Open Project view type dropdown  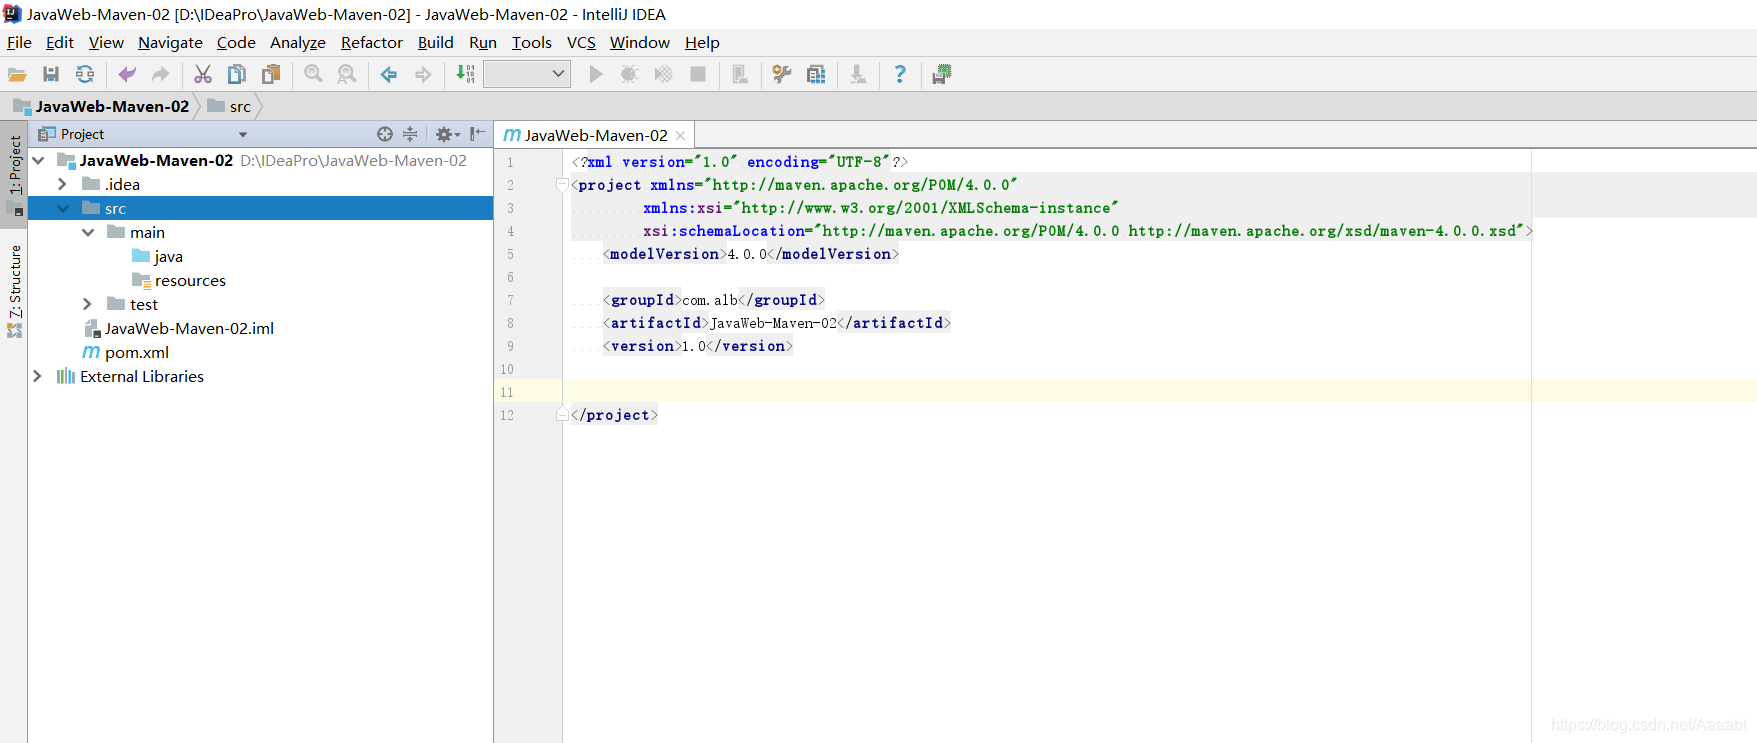pyautogui.click(x=243, y=135)
